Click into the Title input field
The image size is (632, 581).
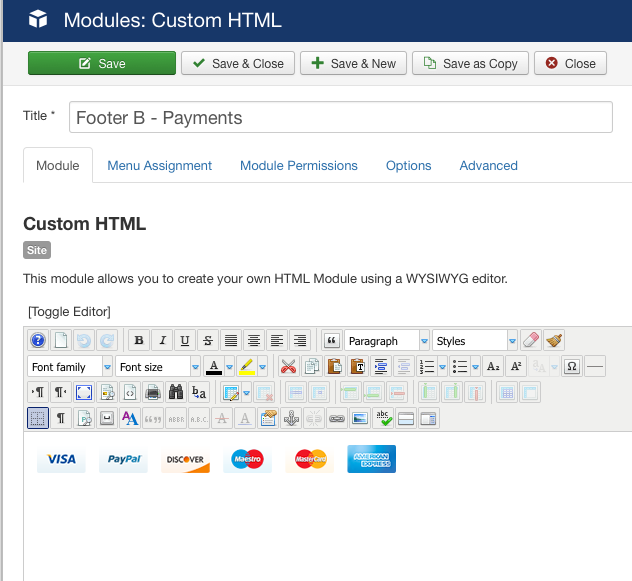(x=341, y=117)
